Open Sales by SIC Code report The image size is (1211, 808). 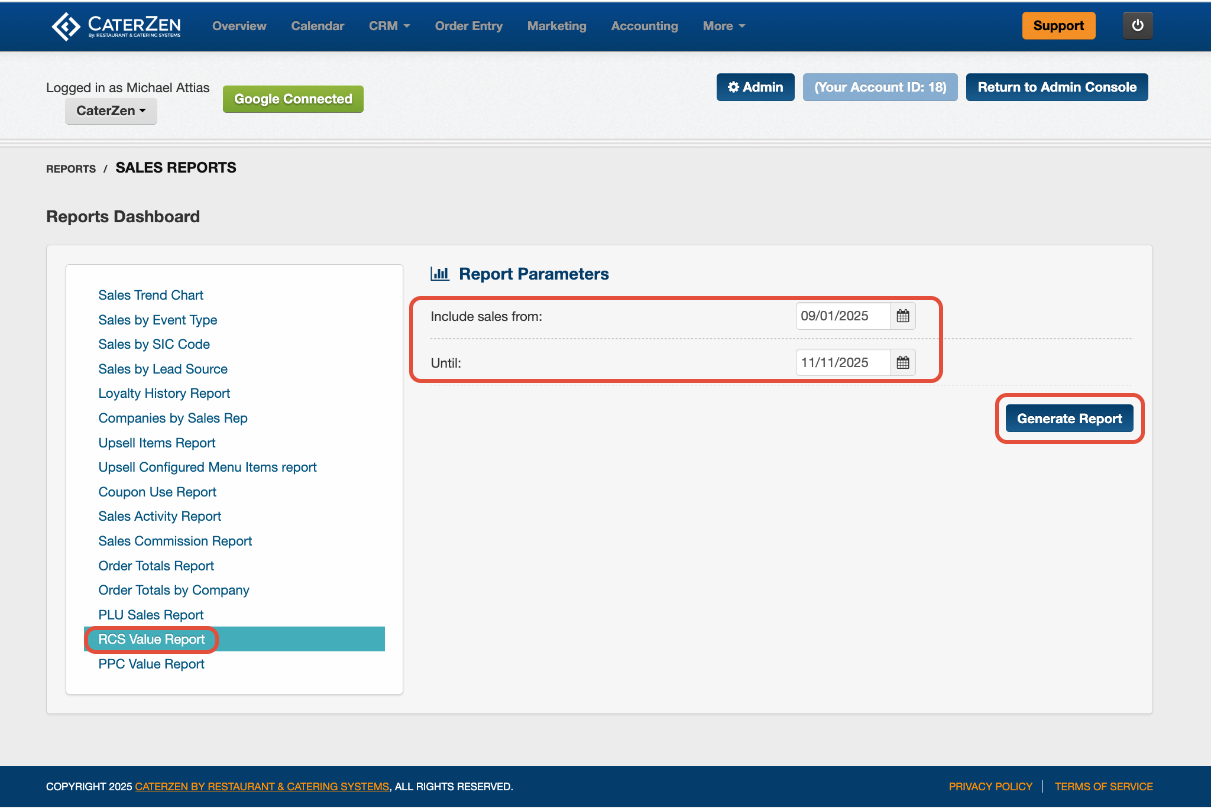(154, 344)
